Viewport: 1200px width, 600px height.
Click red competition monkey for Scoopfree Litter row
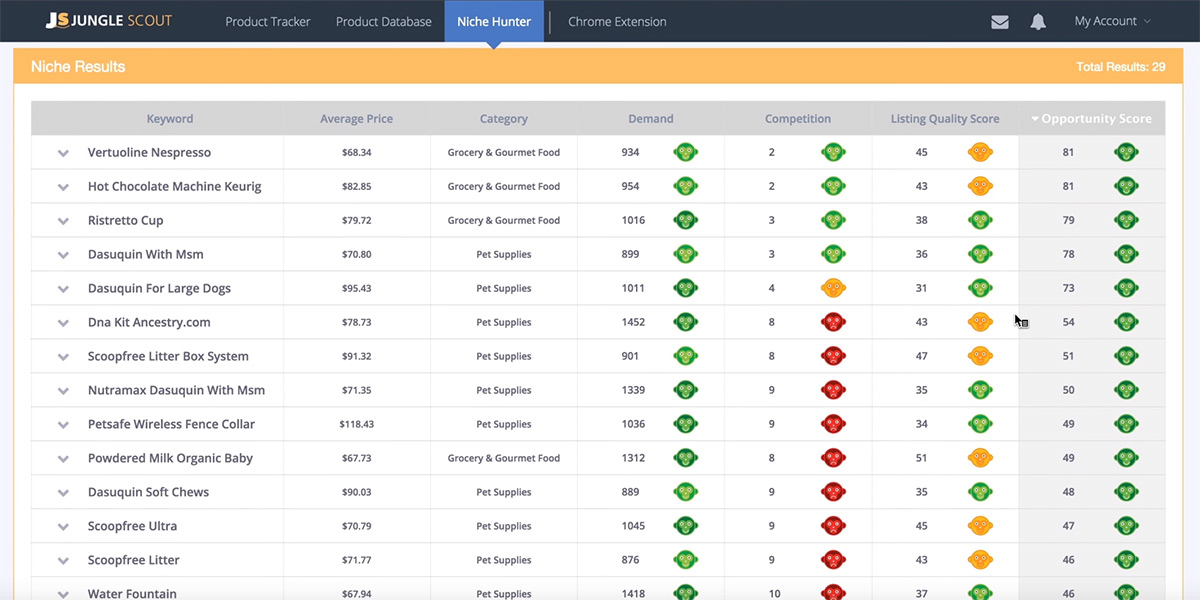[x=833, y=560]
